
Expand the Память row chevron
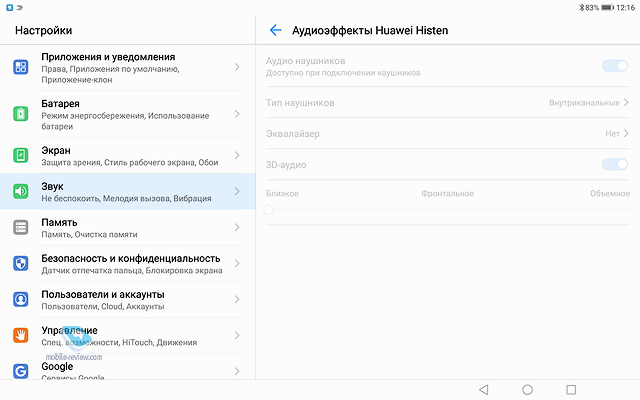pyautogui.click(x=237, y=227)
